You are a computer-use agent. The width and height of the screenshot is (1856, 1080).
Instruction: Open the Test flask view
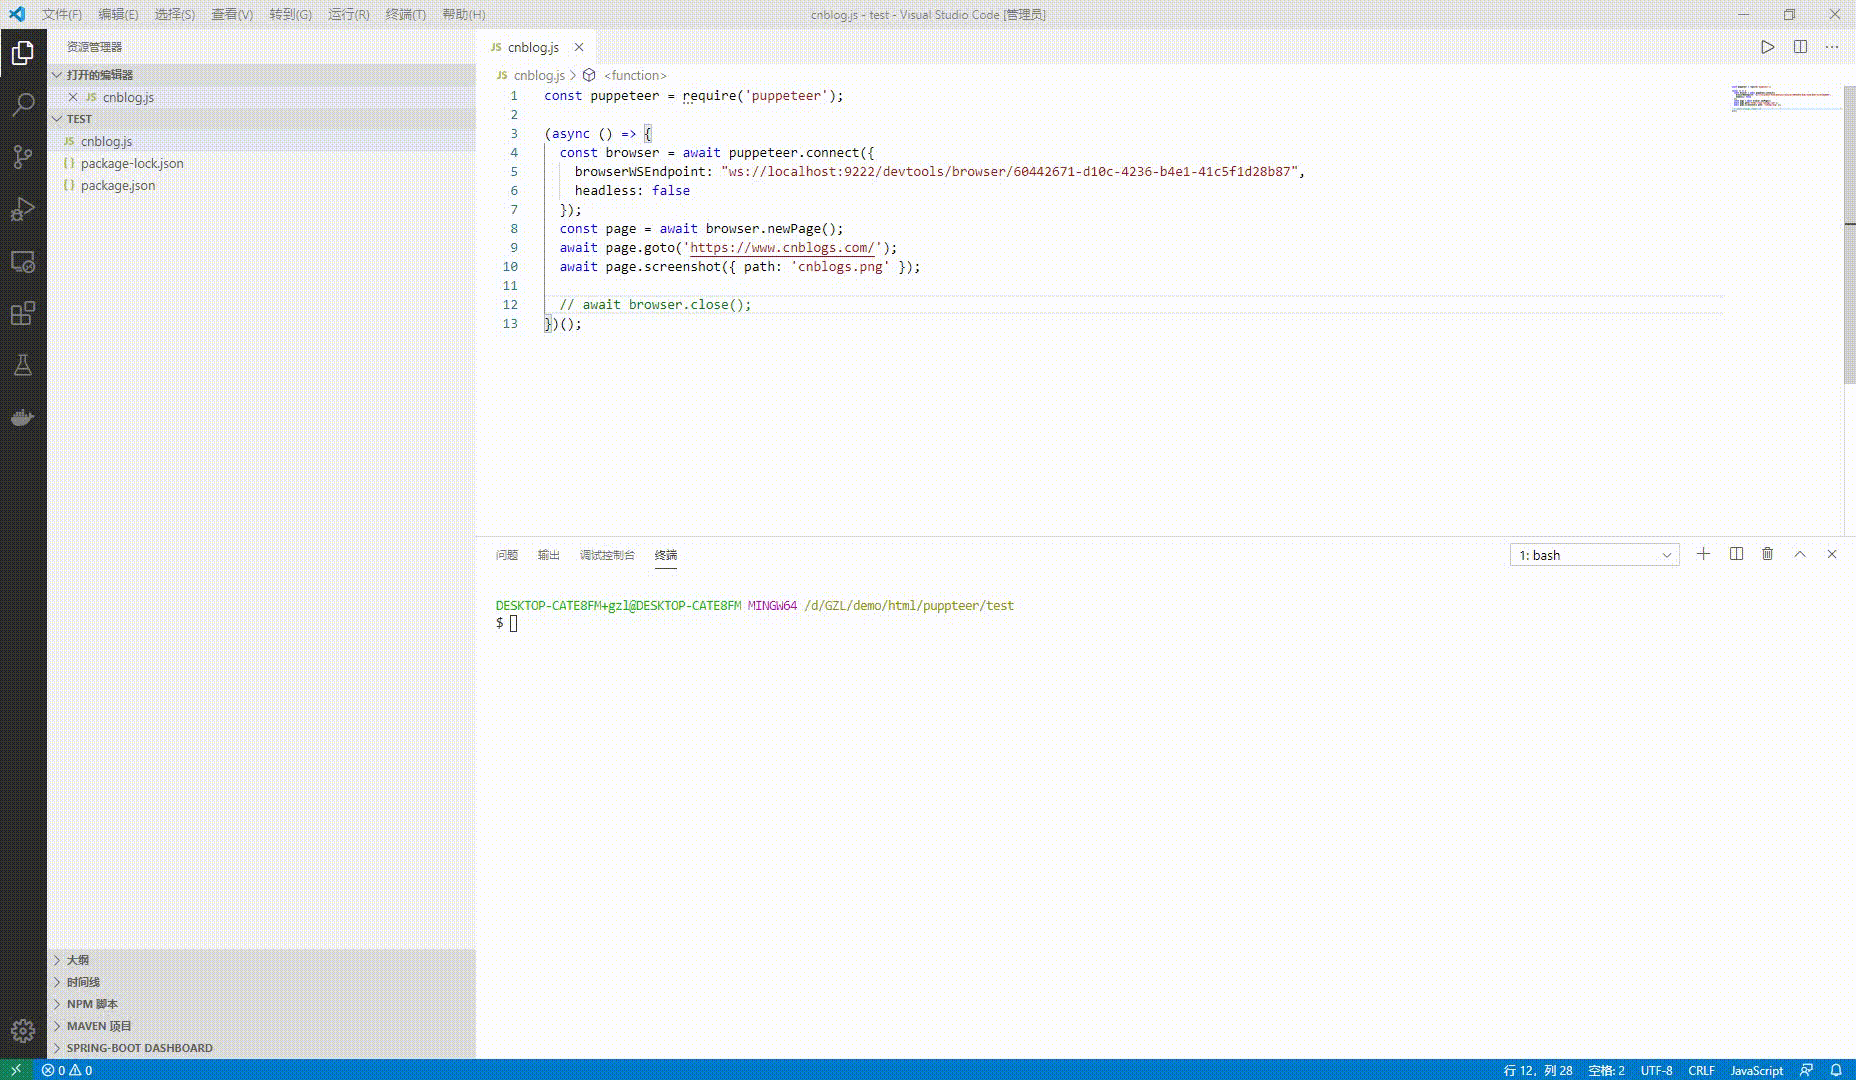23,365
